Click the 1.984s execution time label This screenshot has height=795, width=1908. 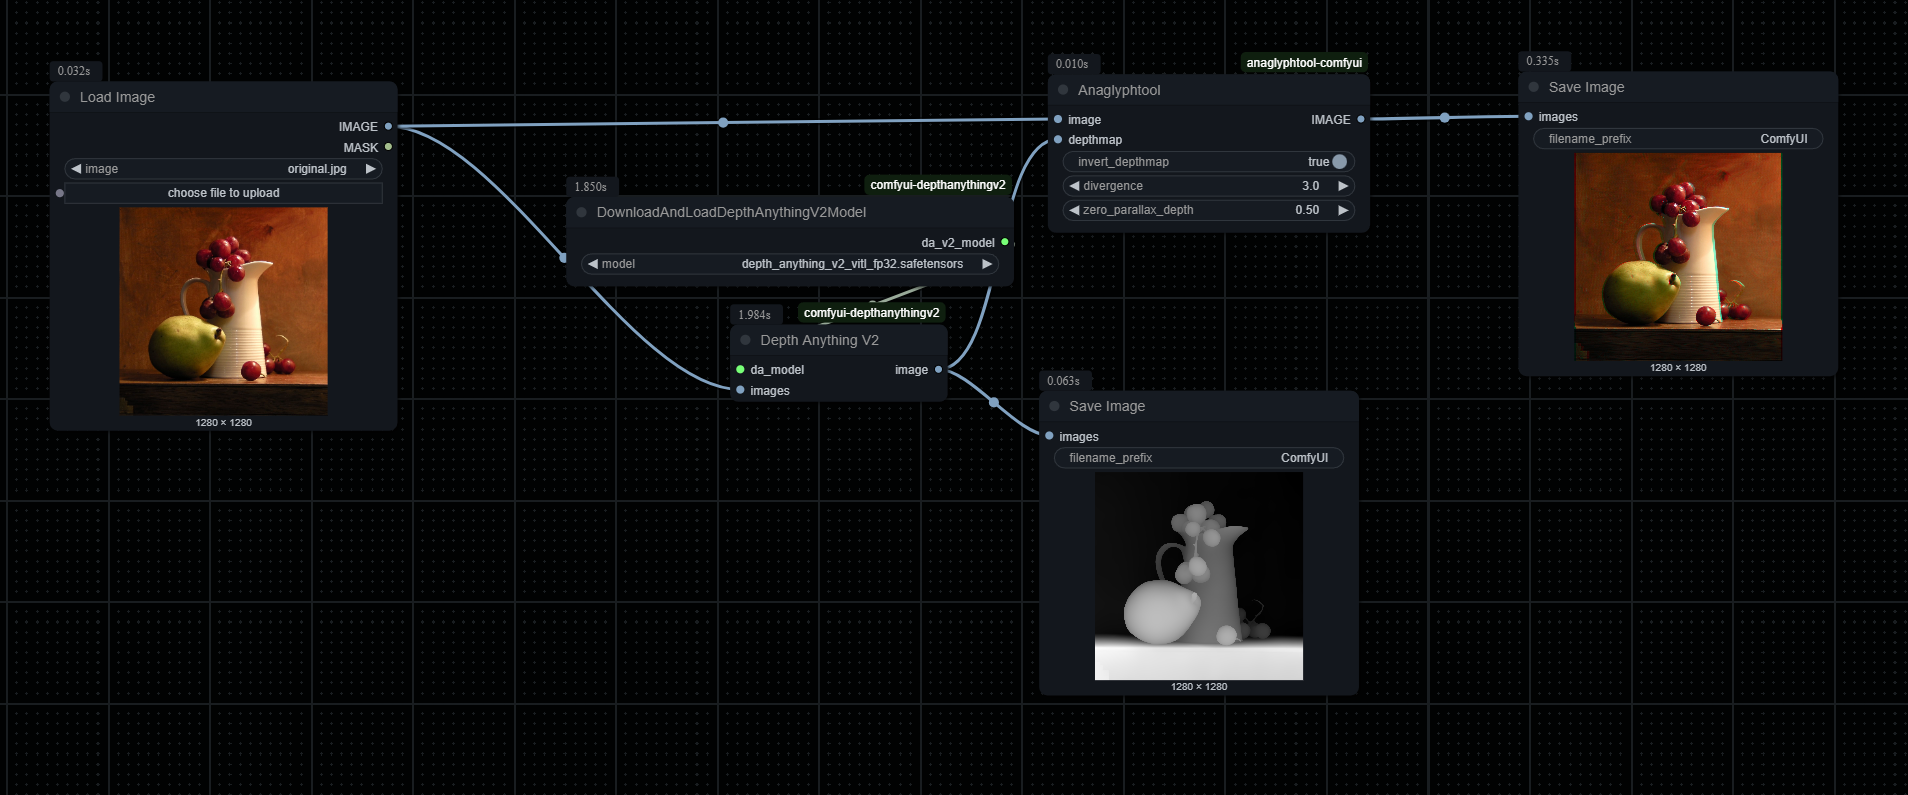(754, 315)
